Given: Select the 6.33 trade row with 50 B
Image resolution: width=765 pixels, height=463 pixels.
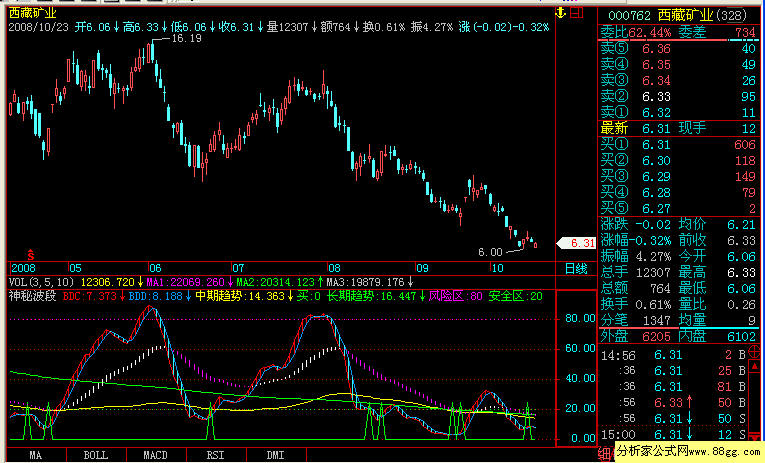Looking at the screenshot, I should [673, 403].
